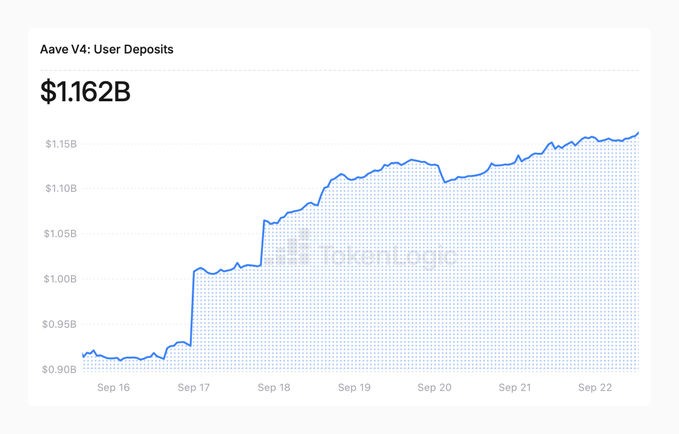Click the Sep 21 x-axis date label
This screenshot has width=679, height=434.
coord(514,387)
